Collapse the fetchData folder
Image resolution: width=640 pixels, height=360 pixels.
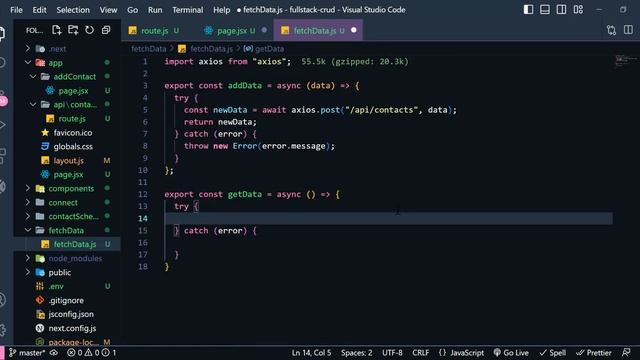click(x=28, y=230)
